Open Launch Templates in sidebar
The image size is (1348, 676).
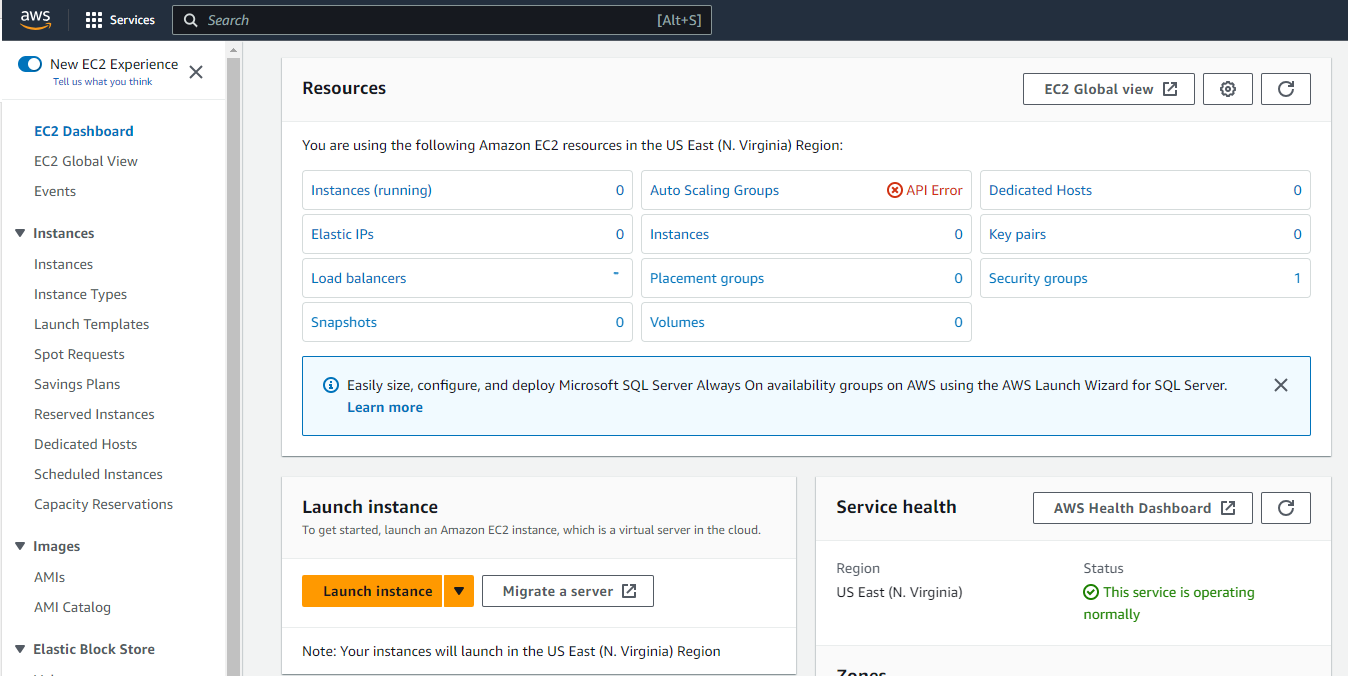tap(91, 324)
